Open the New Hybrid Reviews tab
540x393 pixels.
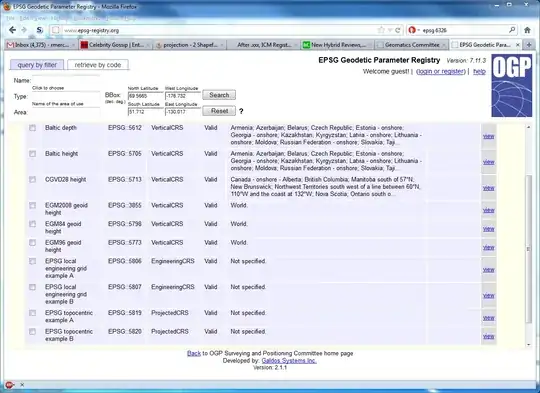(337, 45)
